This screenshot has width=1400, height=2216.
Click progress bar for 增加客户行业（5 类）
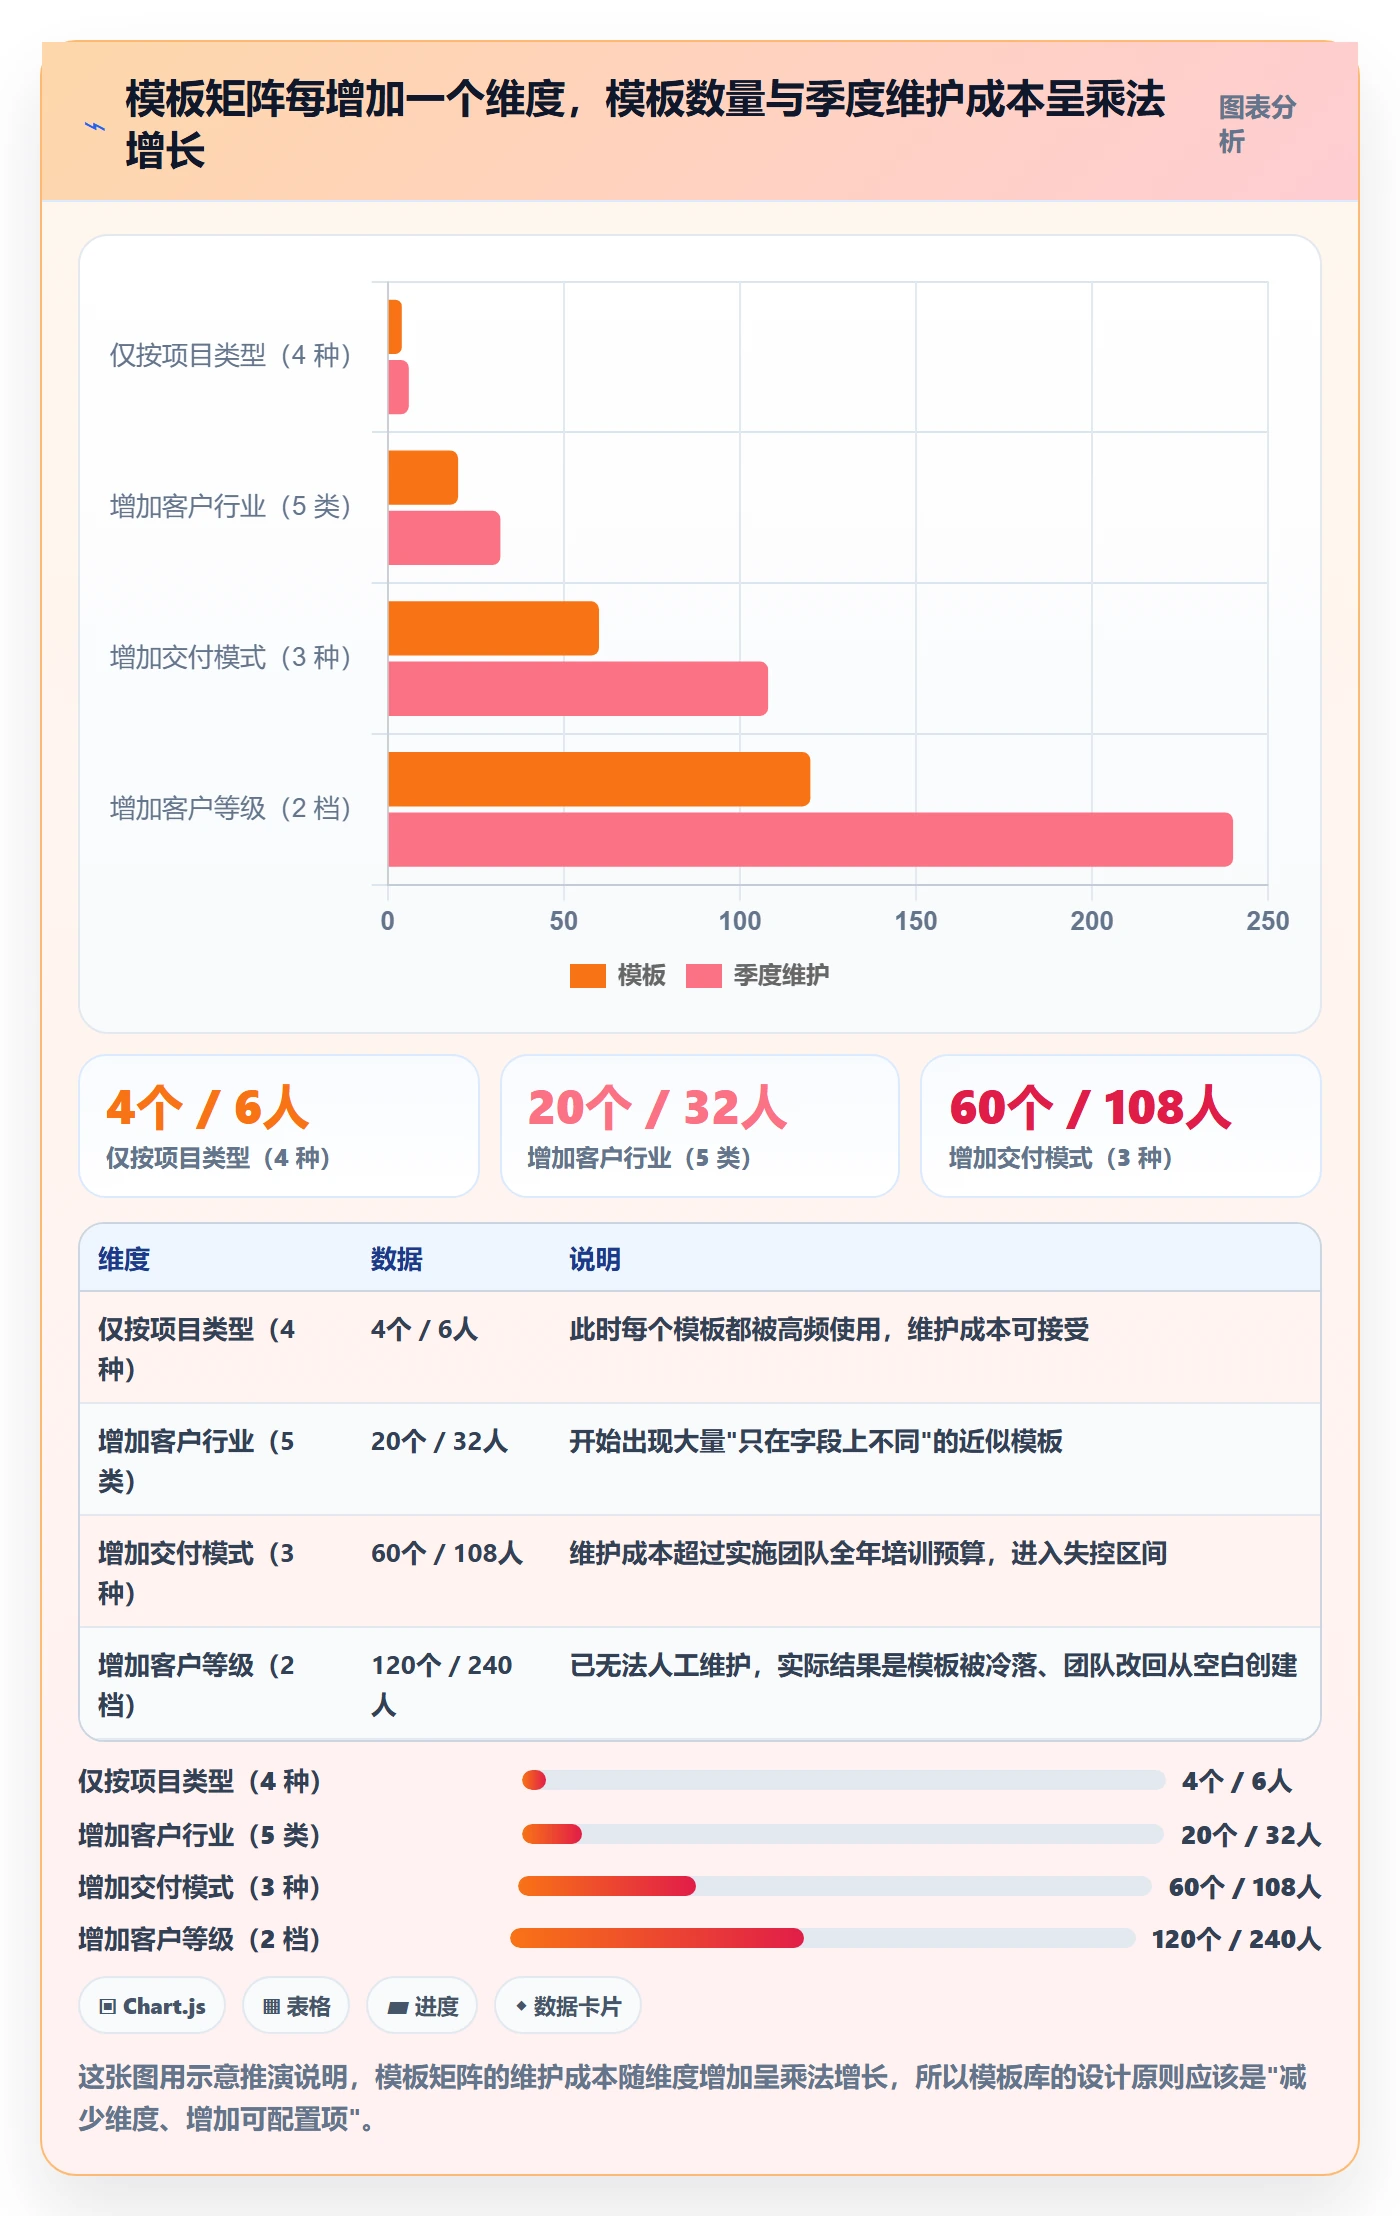pos(842,1834)
